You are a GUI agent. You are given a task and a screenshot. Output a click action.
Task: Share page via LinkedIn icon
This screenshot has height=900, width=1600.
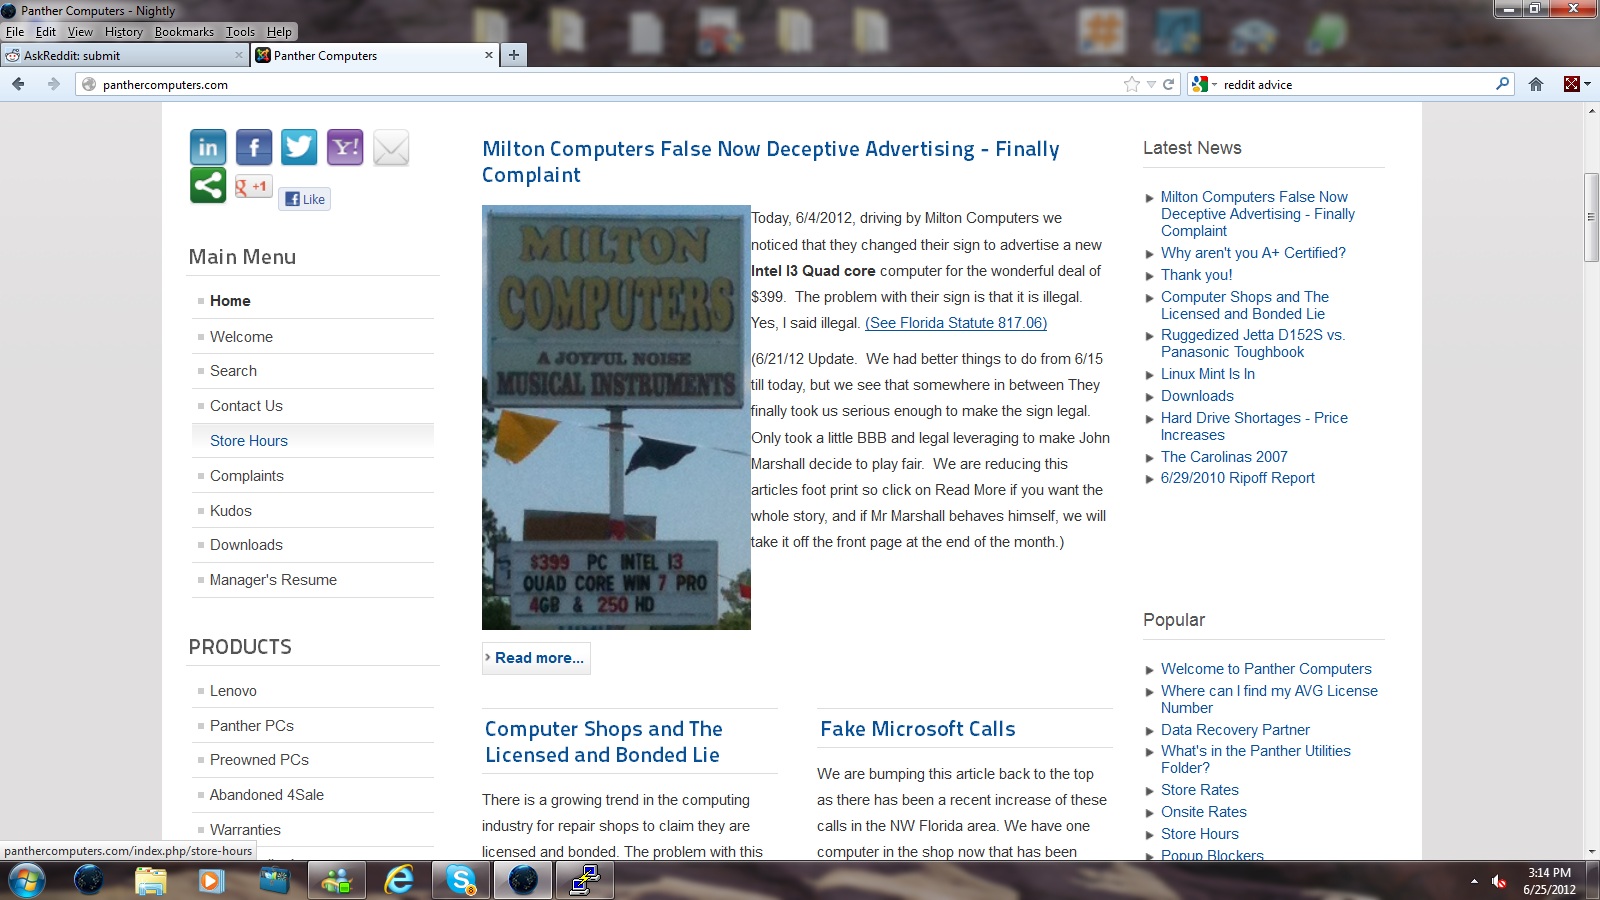tap(208, 148)
